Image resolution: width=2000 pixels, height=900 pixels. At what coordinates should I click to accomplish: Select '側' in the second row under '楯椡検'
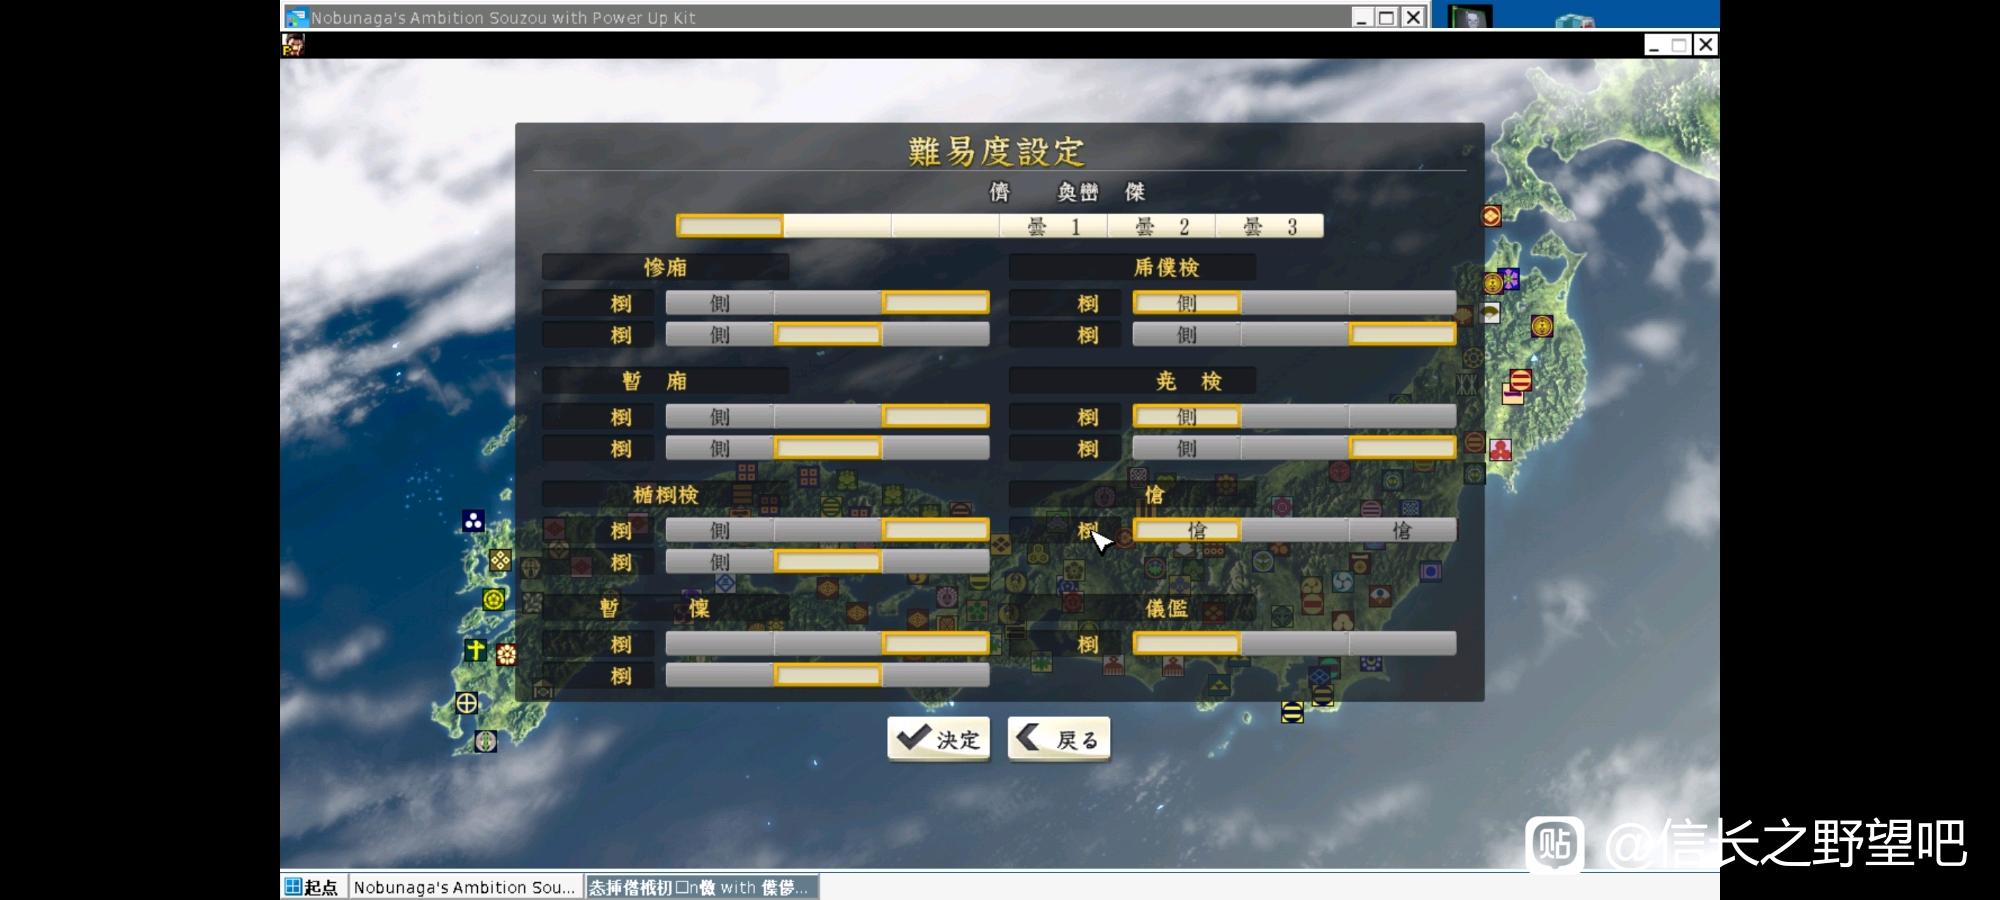coord(720,562)
